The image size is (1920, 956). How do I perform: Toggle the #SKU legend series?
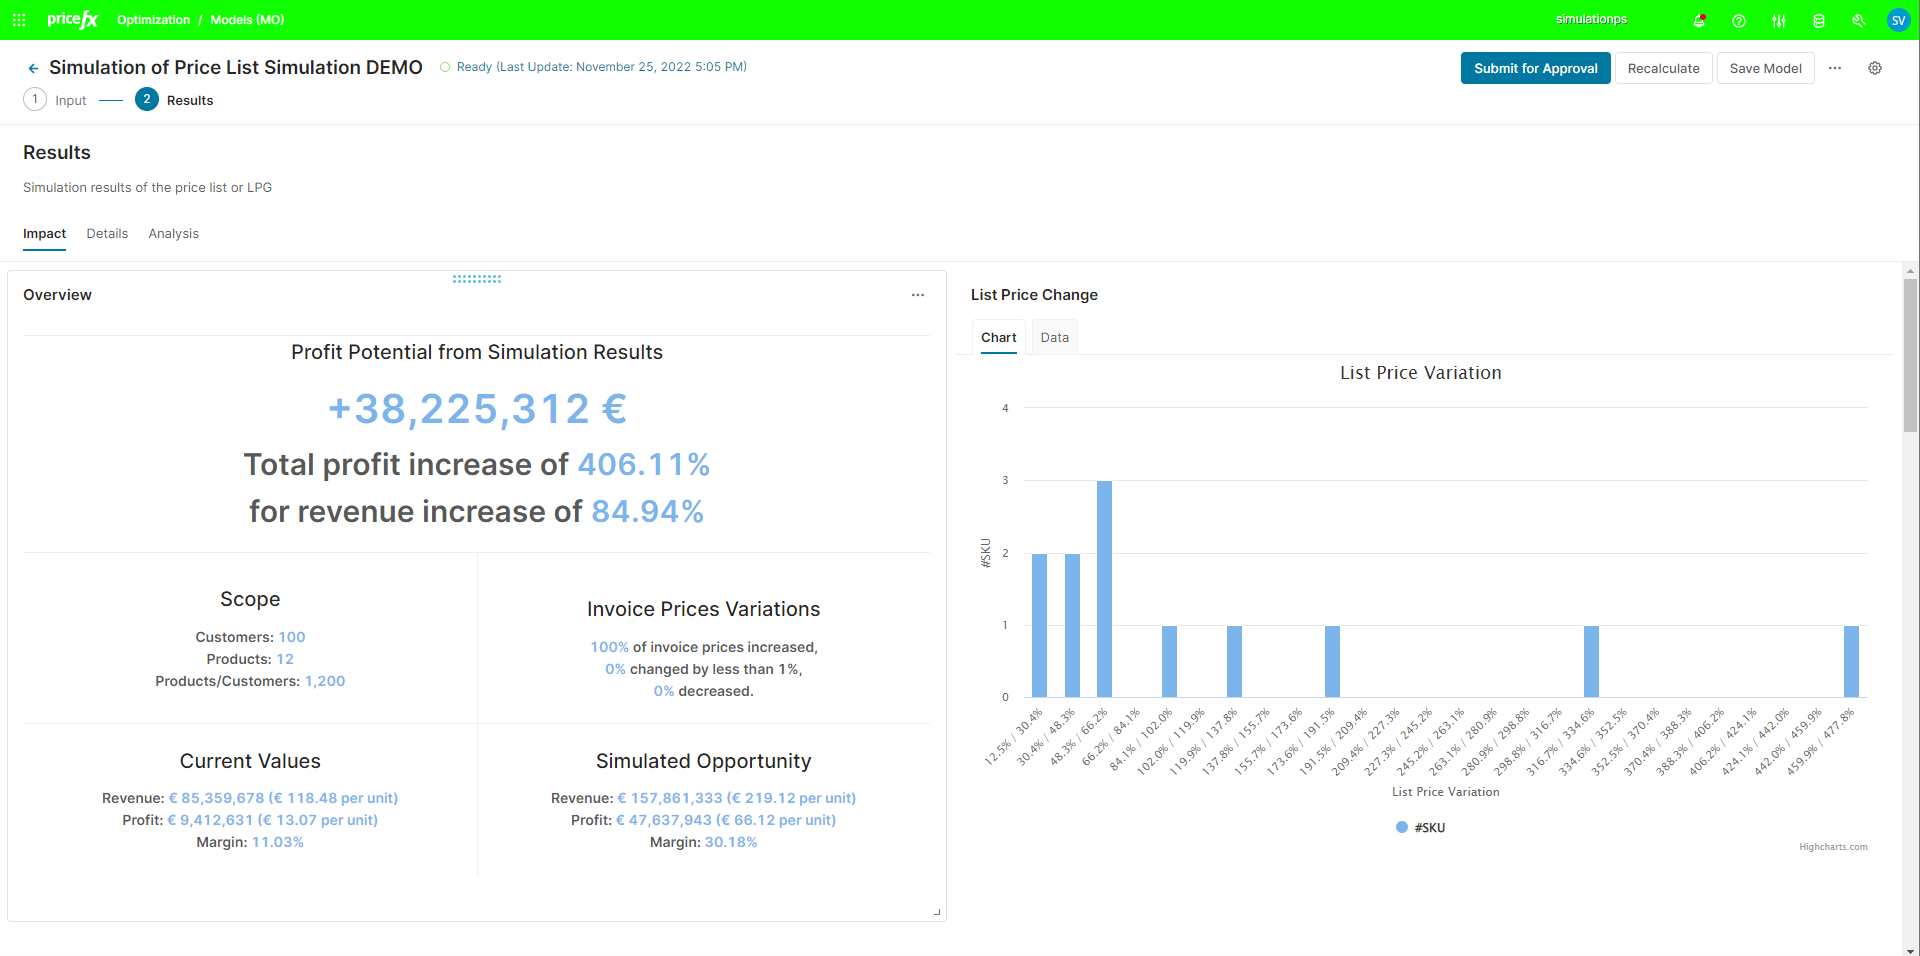(1420, 827)
